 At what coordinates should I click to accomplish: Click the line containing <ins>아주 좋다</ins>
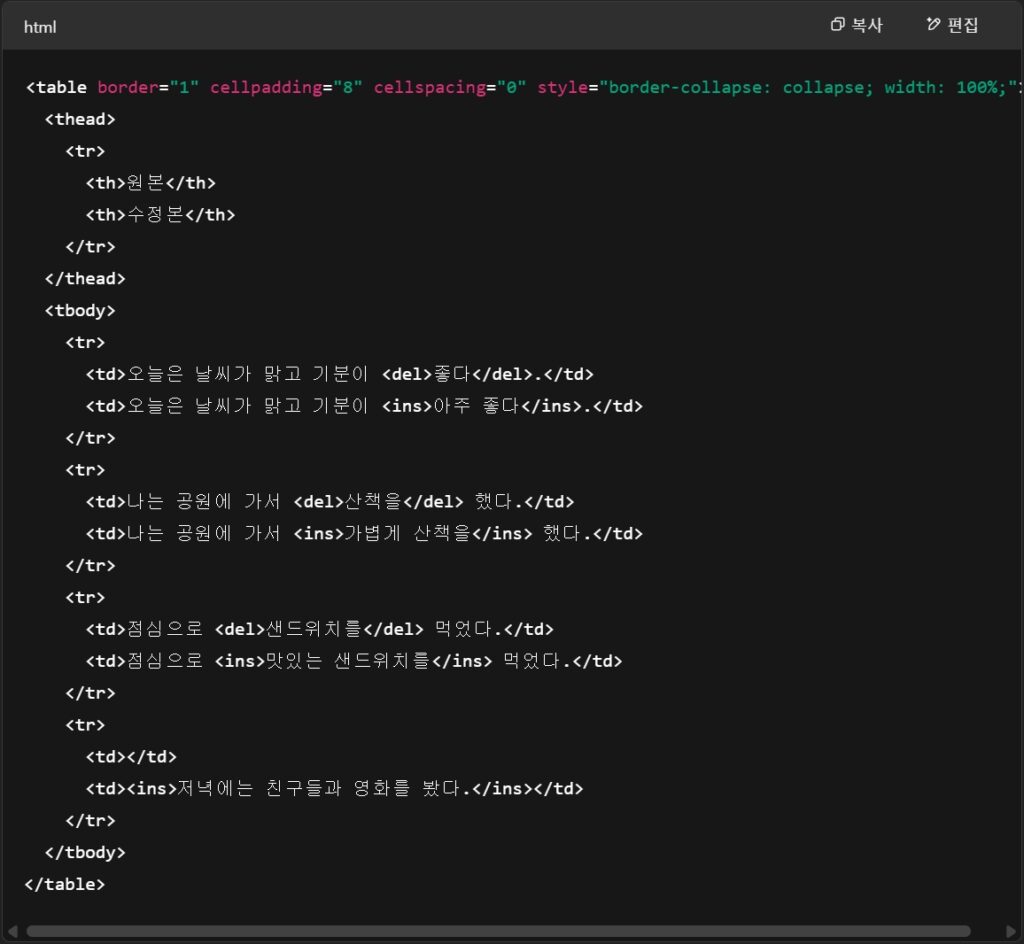pyautogui.click(x=364, y=406)
